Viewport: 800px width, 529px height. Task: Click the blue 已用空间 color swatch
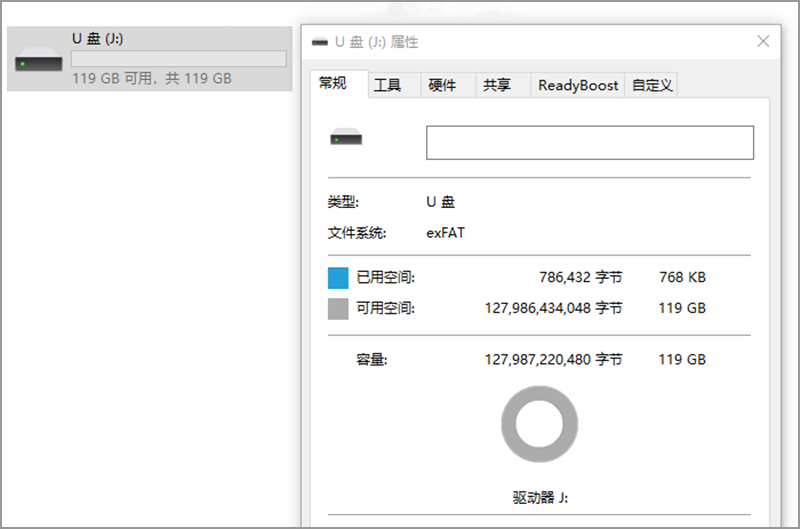[338, 278]
